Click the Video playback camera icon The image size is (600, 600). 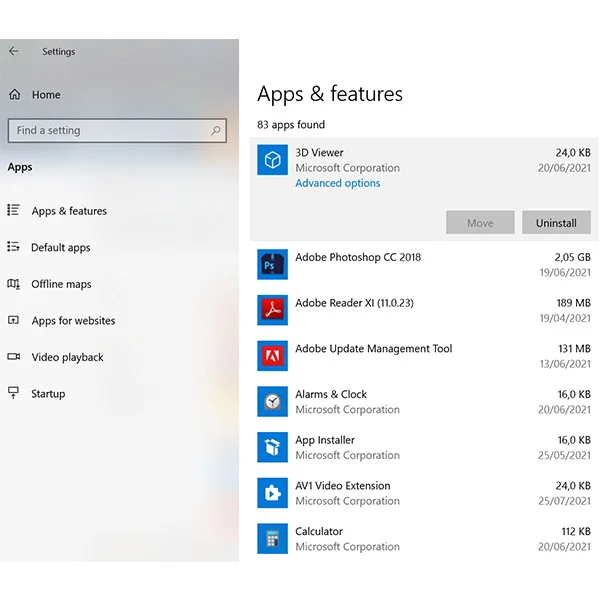pyautogui.click(x=14, y=357)
